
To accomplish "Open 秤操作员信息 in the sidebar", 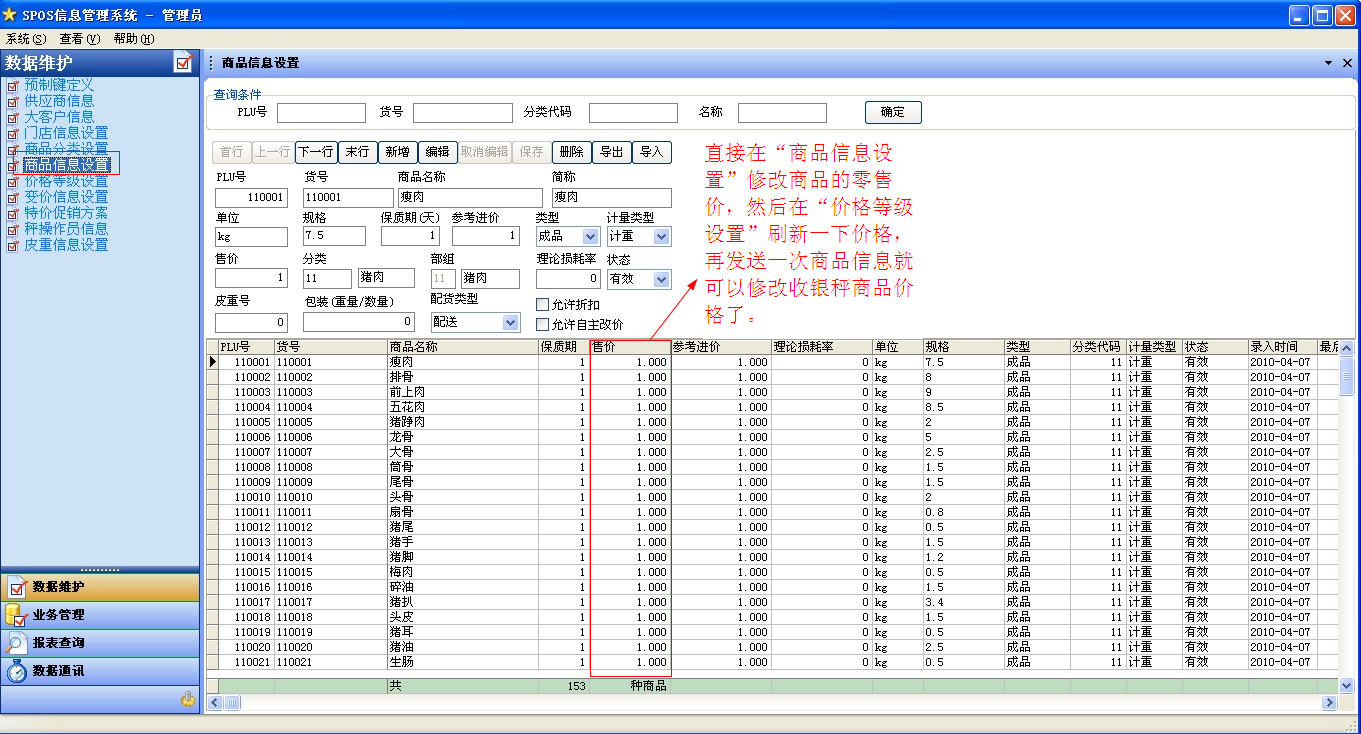I will (x=66, y=230).
